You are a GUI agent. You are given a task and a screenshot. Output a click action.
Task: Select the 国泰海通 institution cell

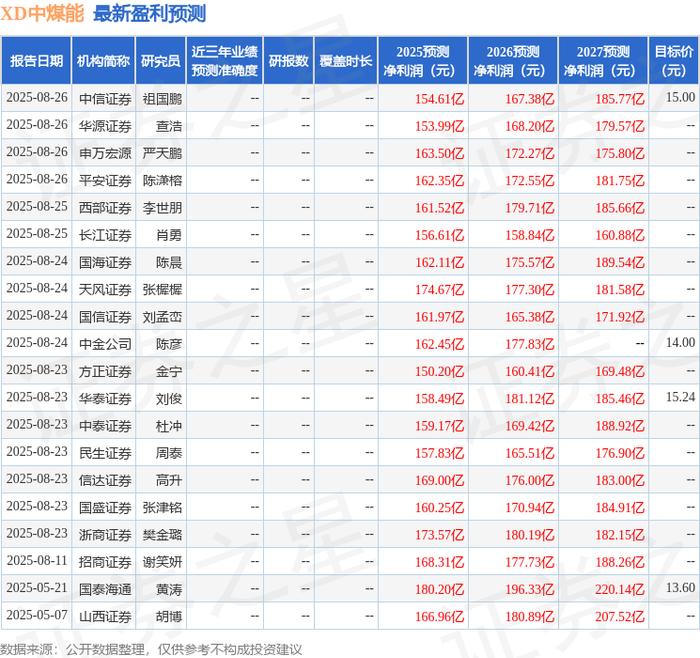pyautogui.click(x=105, y=589)
